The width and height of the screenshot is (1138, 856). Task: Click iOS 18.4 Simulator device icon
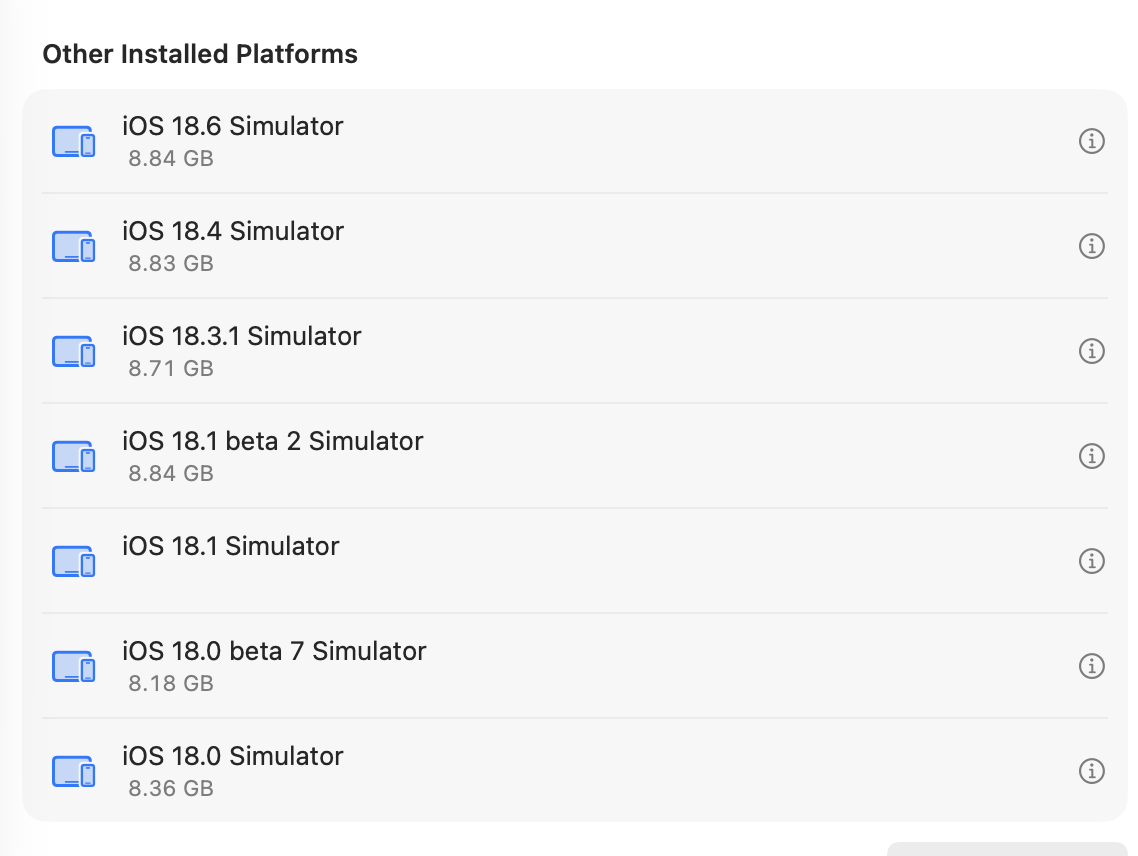[73, 247]
